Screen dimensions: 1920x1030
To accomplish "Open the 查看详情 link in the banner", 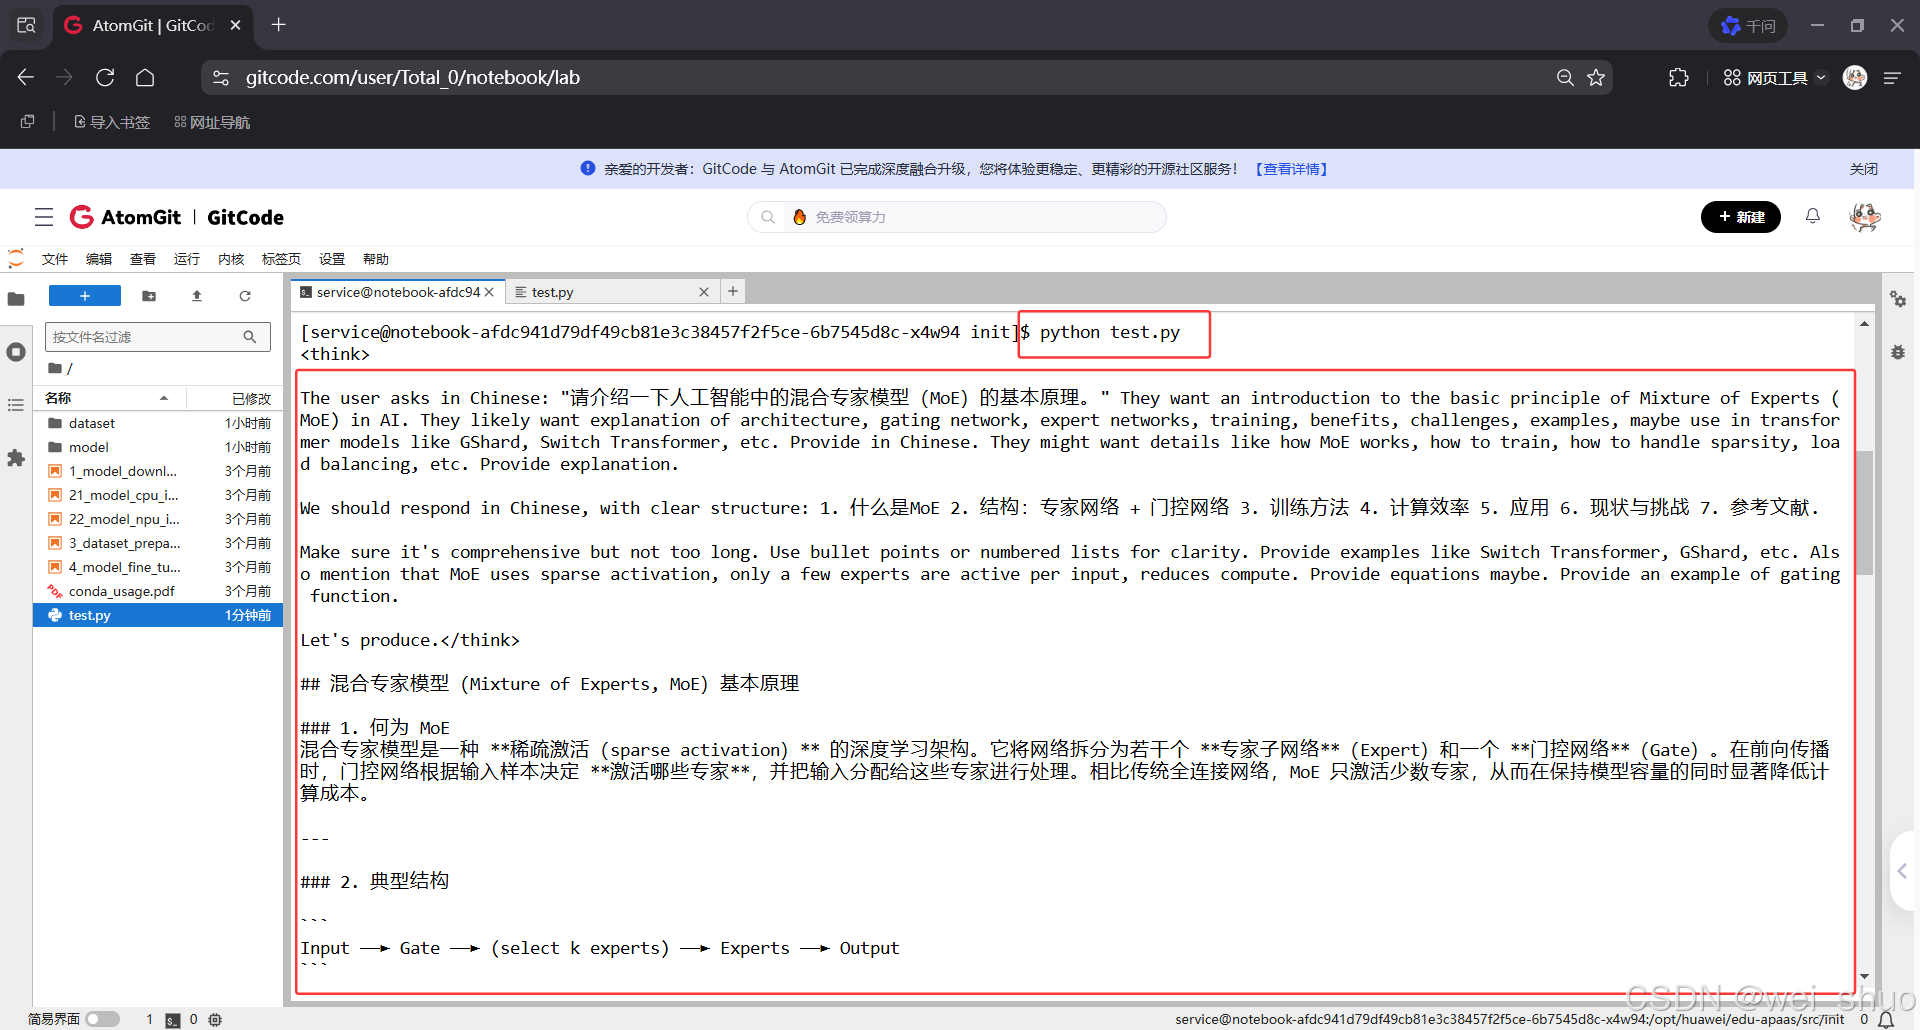I will pos(1291,169).
